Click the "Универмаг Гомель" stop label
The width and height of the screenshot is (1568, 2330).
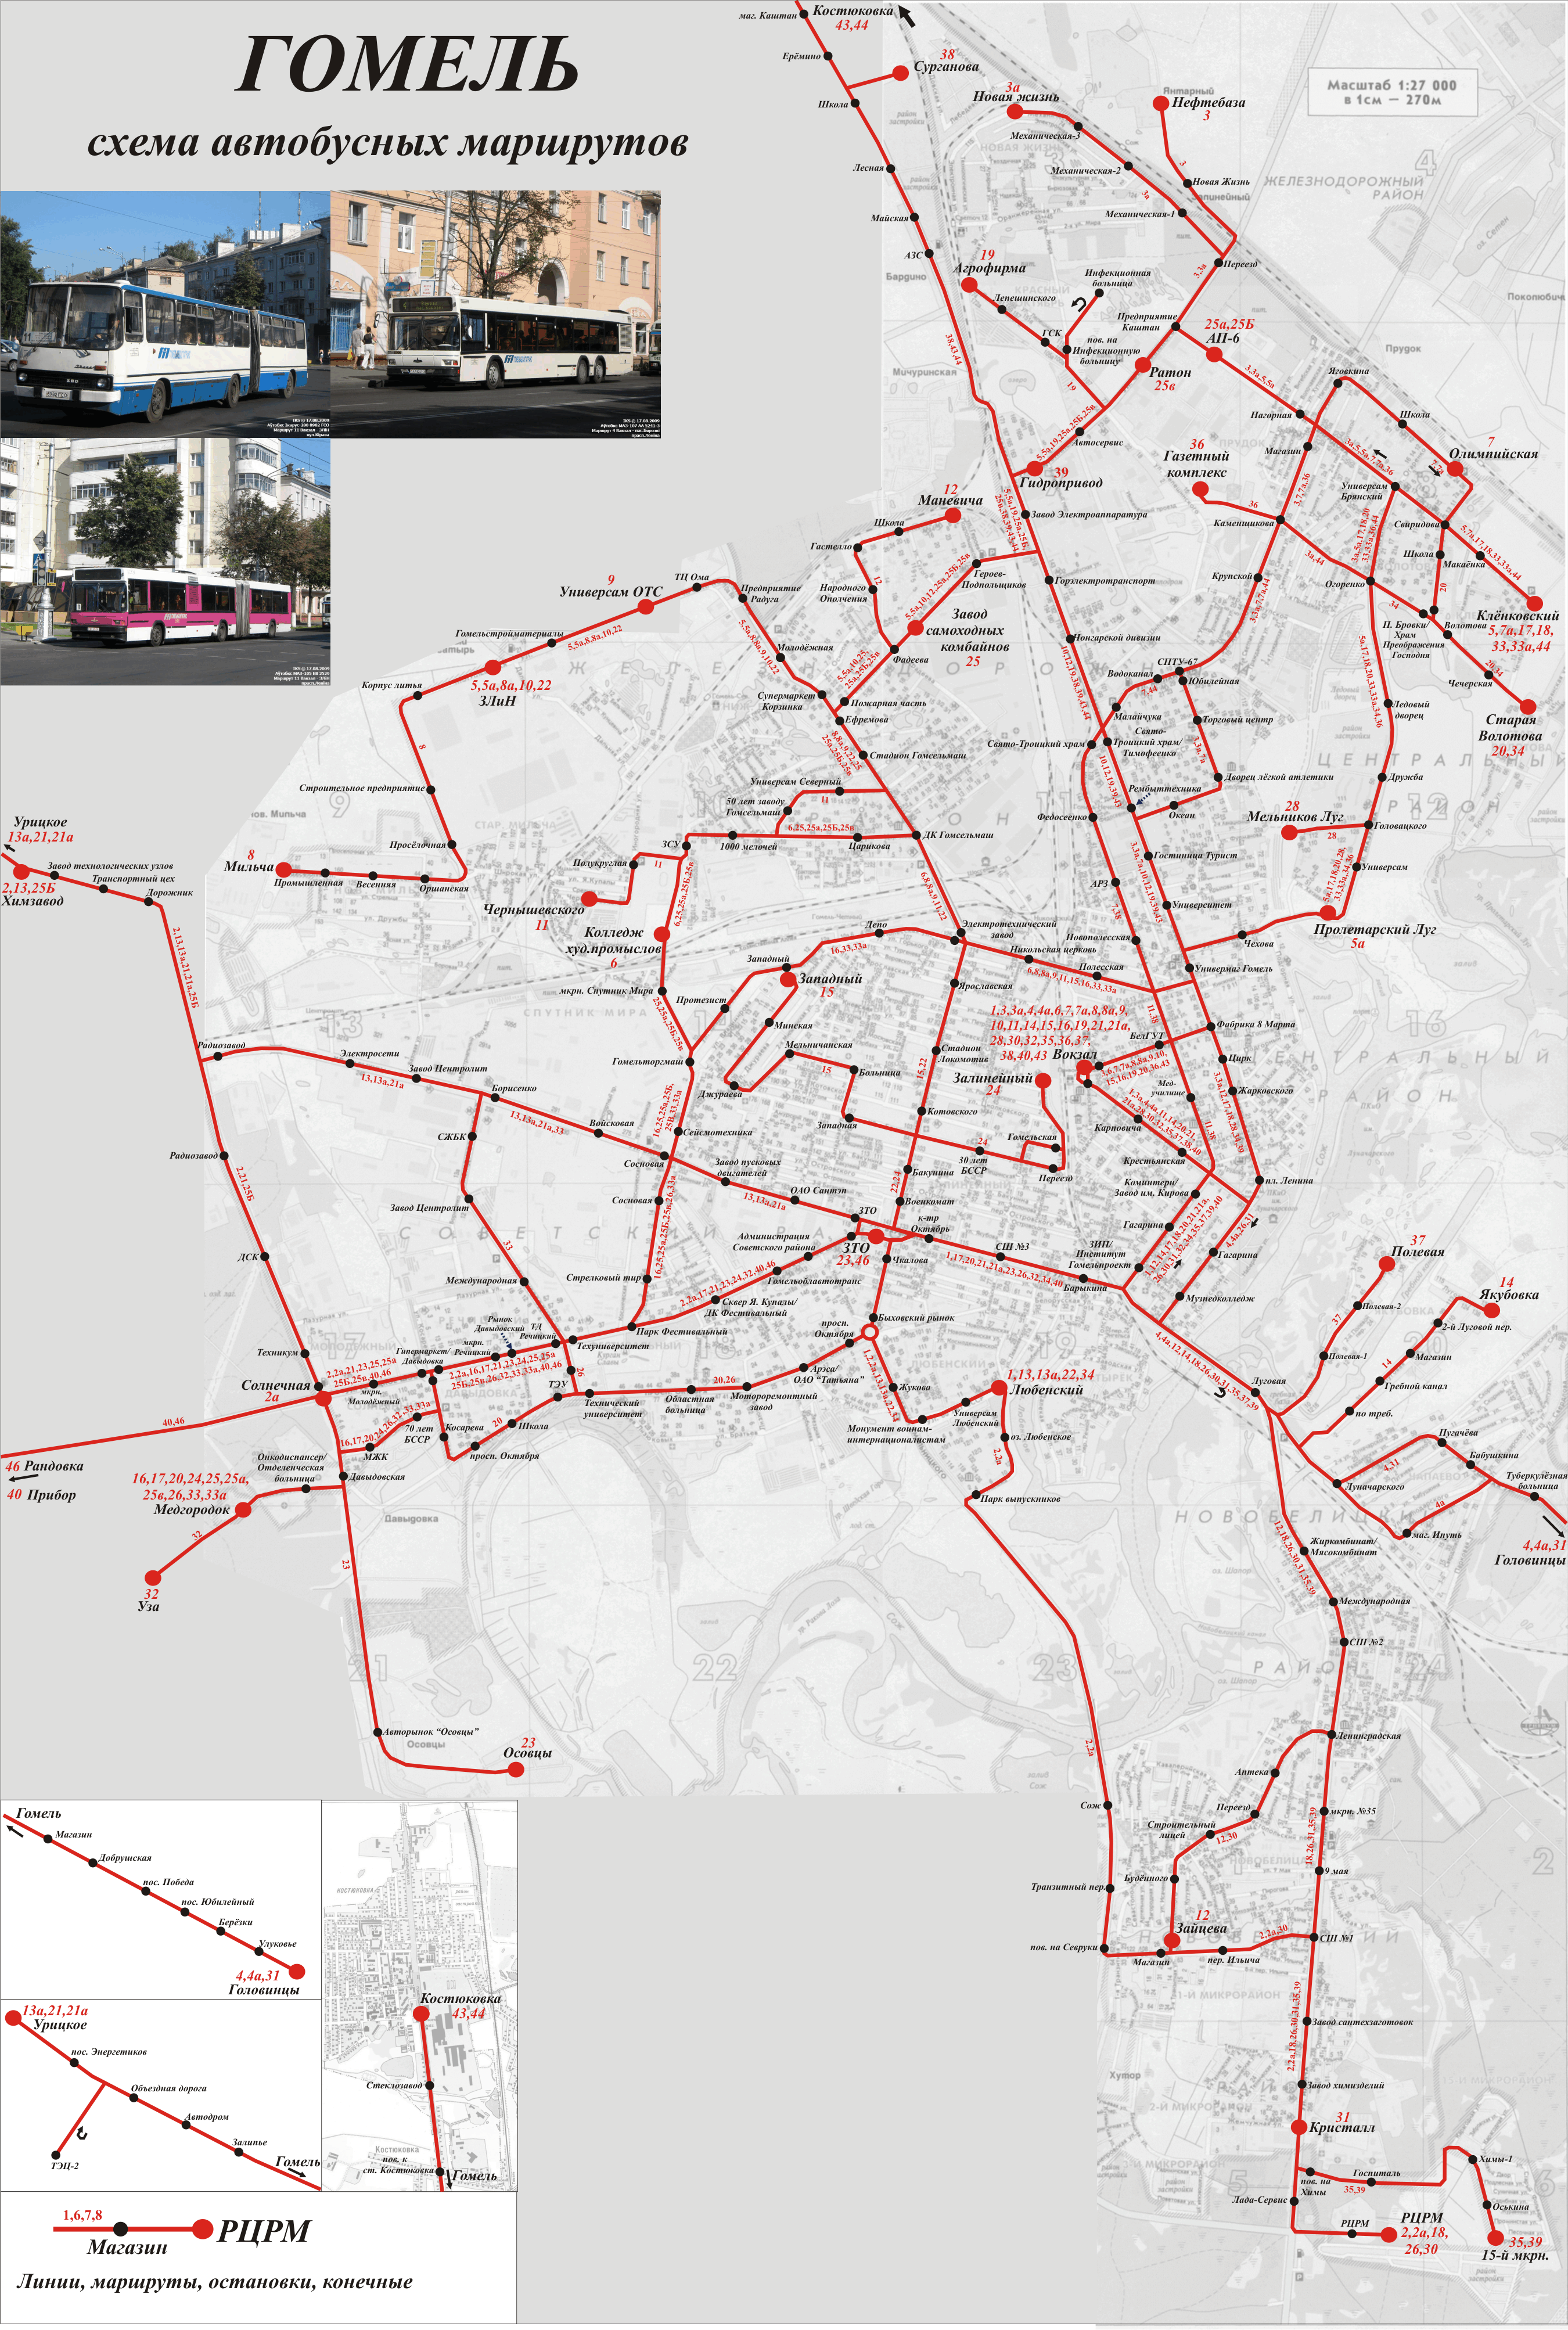tap(1234, 967)
